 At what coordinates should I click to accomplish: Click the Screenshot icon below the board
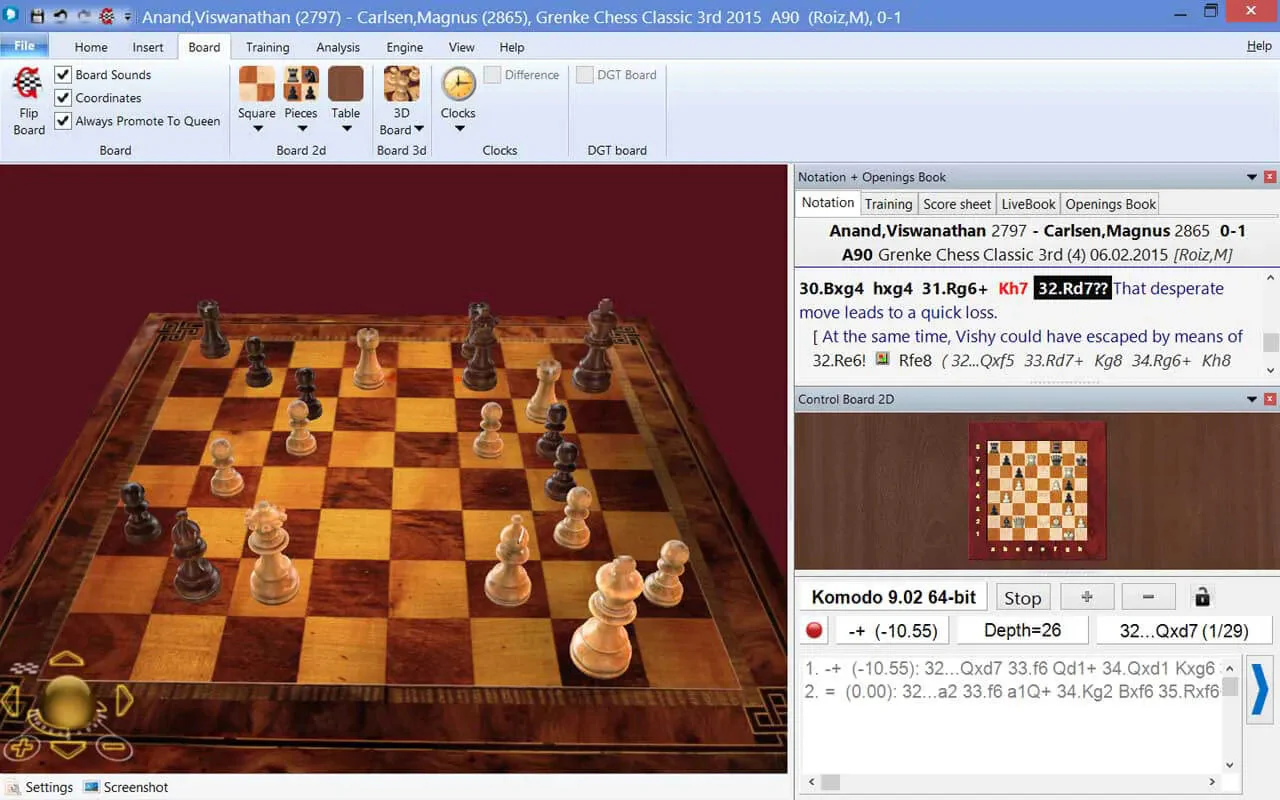click(x=91, y=787)
